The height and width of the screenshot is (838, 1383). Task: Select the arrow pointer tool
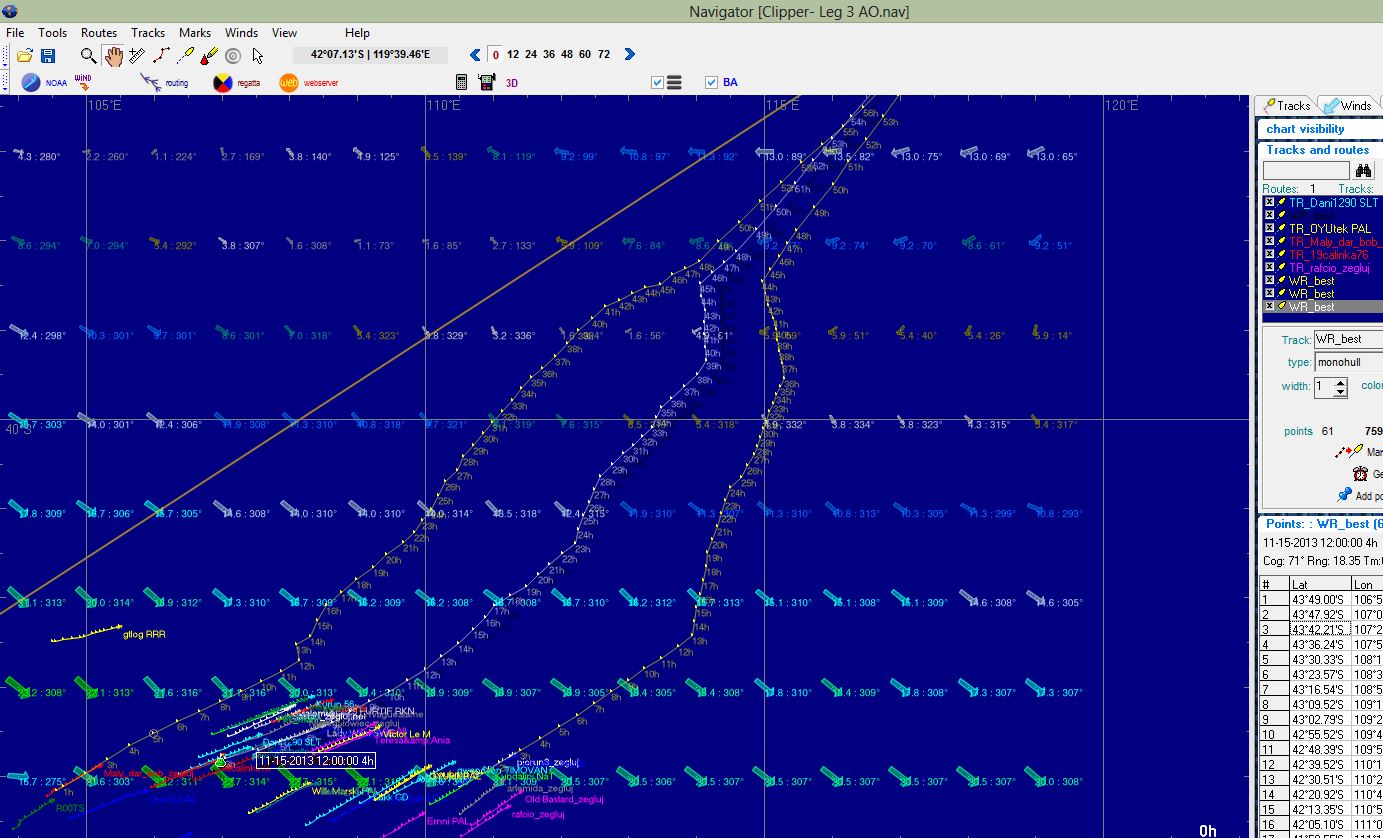click(257, 55)
